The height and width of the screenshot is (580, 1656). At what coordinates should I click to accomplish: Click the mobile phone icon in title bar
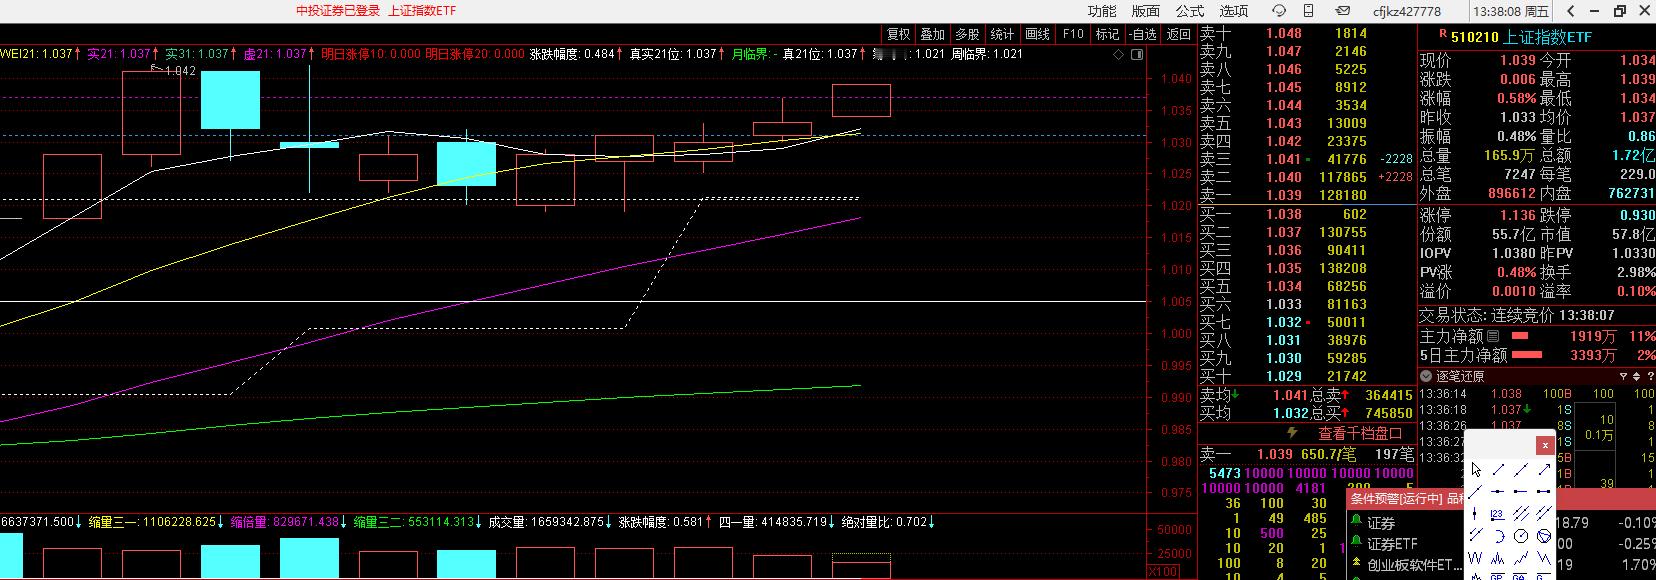click(1308, 11)
